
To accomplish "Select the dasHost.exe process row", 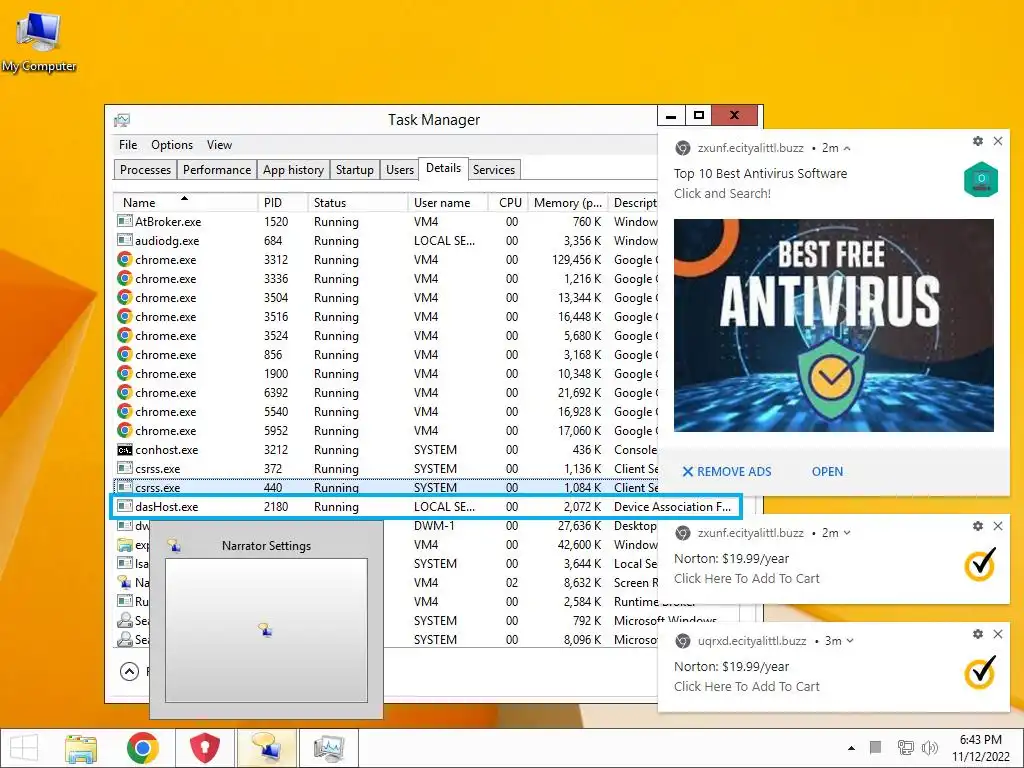I will (x=426, y=507).
